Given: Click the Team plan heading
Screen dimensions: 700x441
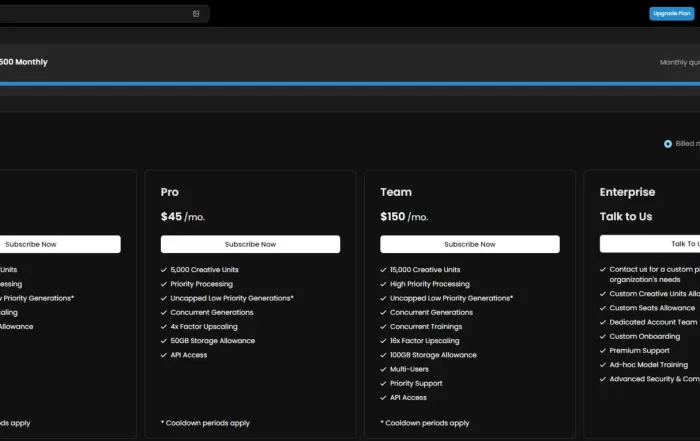Looking at the screenshot, I should [396, 192].
